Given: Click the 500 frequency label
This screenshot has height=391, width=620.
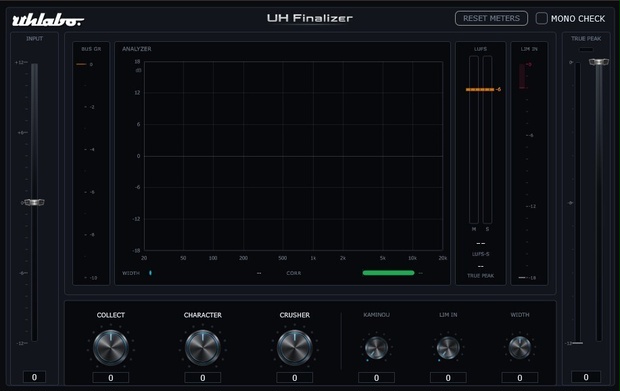Looking at the screenshot, I should click(x=282, y=258).
